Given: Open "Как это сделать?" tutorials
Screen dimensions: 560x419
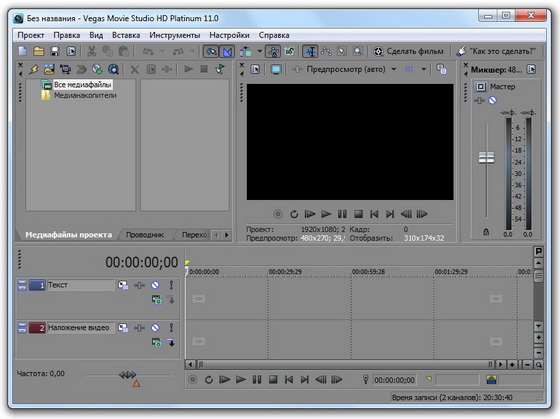Looking at the screenshot, I should click(496, 51).
